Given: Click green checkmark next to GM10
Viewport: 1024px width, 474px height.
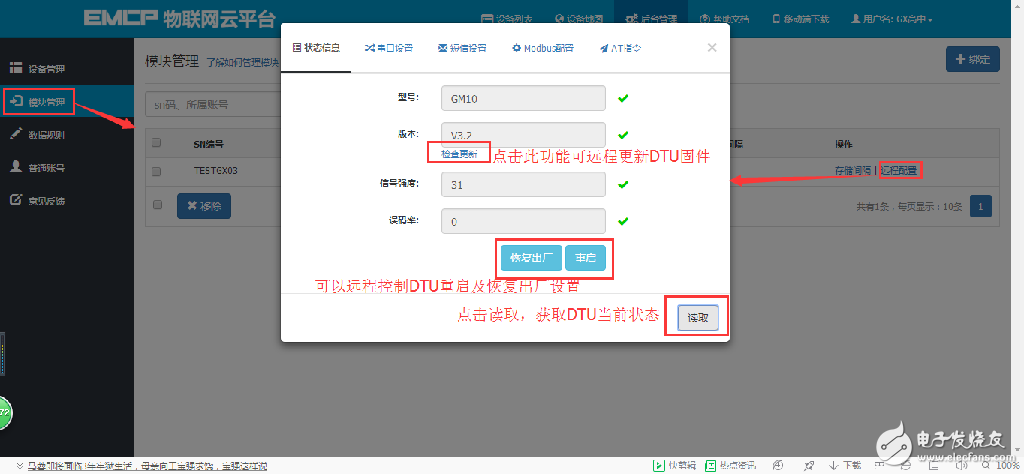Looking at the screenshot, I should click(x=623, y=99).
